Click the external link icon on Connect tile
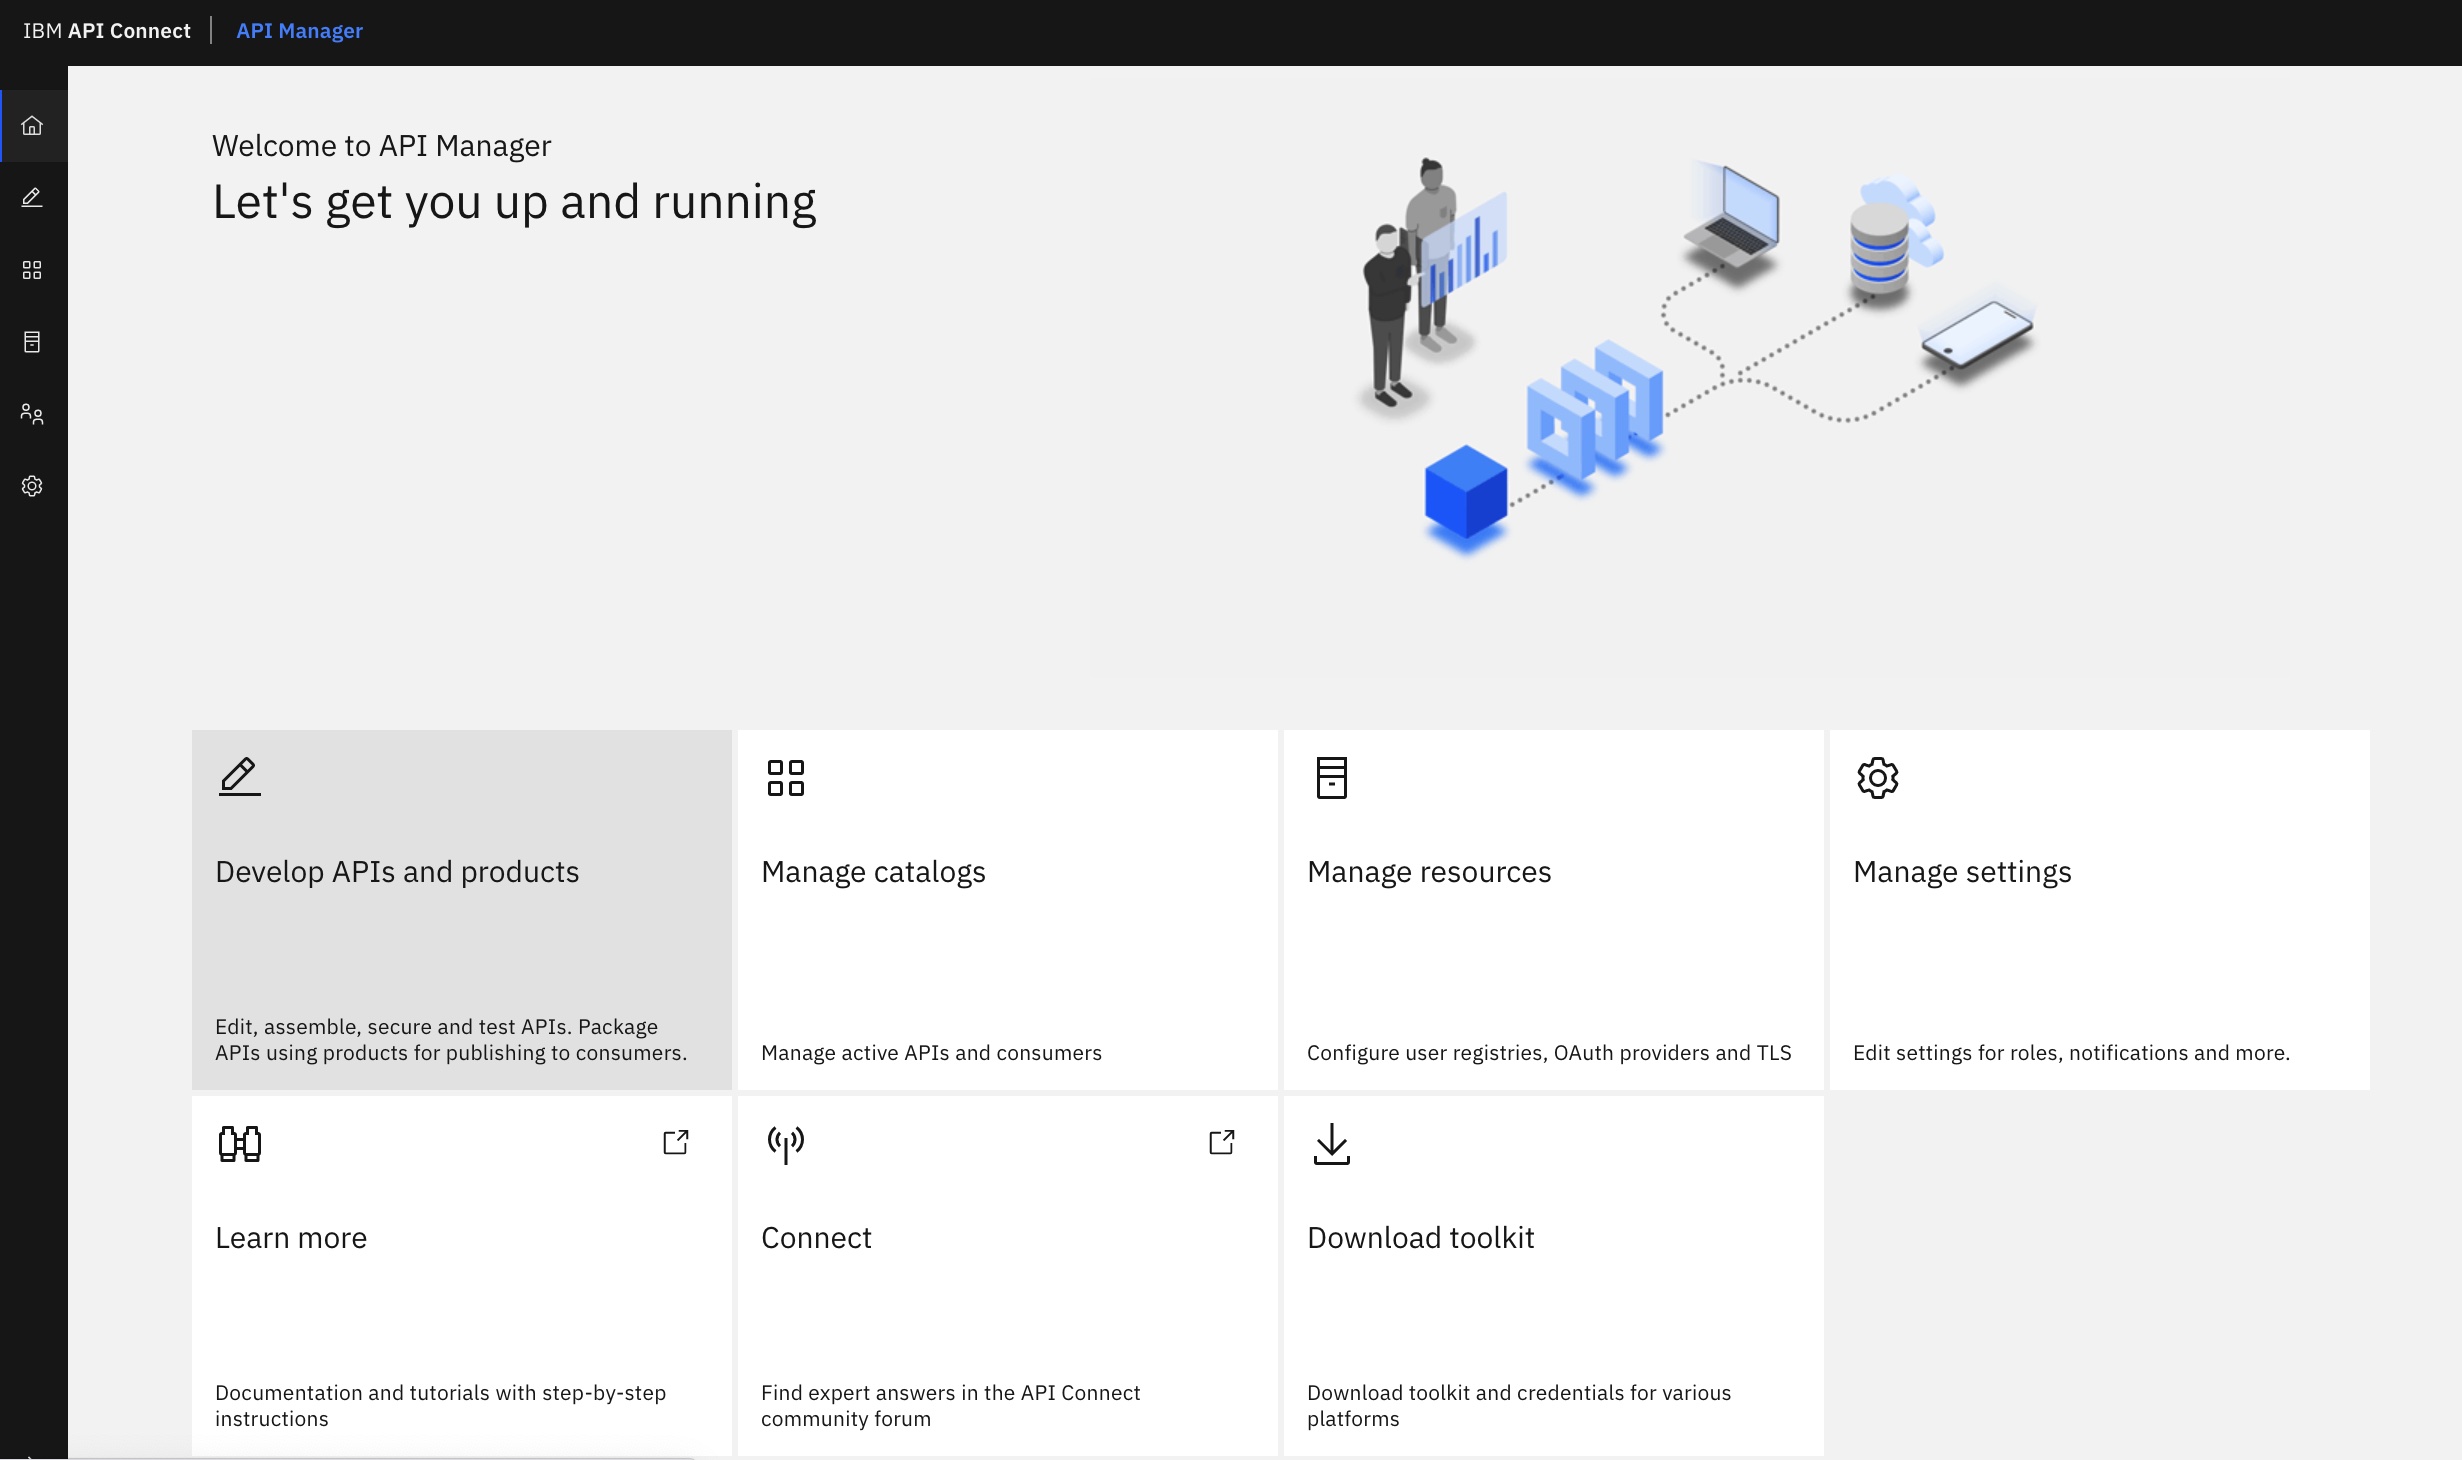Viewport: 2462px width, 1460px height. coord(1222,1142)
